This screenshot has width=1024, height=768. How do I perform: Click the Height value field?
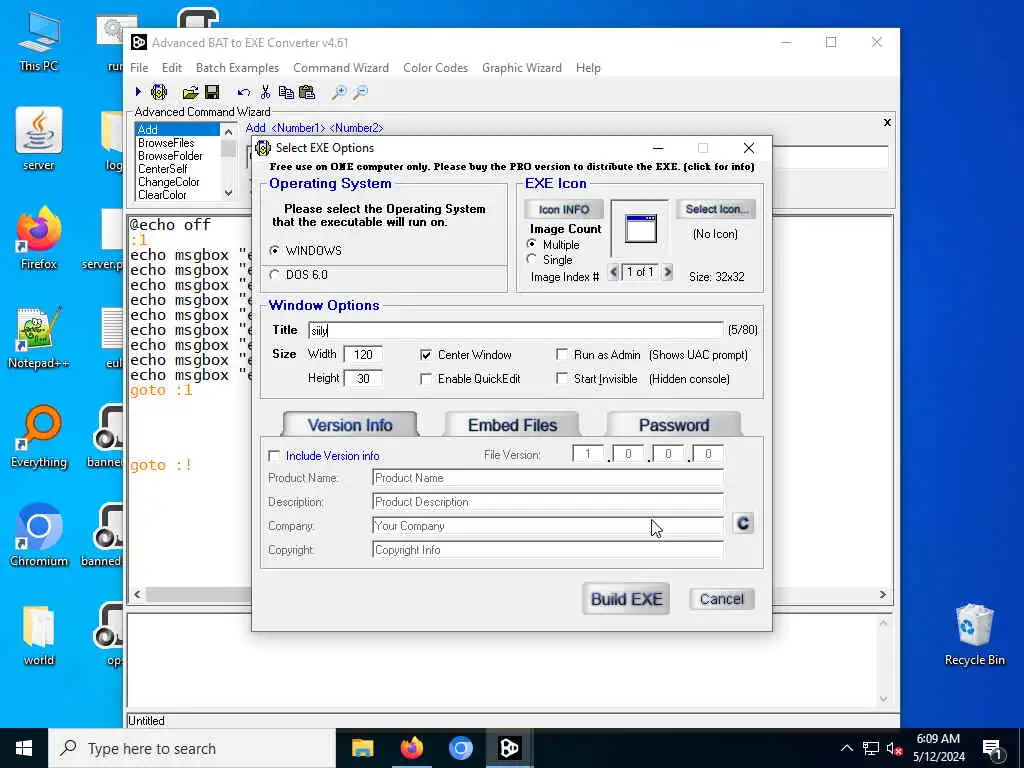pos(363,379)
